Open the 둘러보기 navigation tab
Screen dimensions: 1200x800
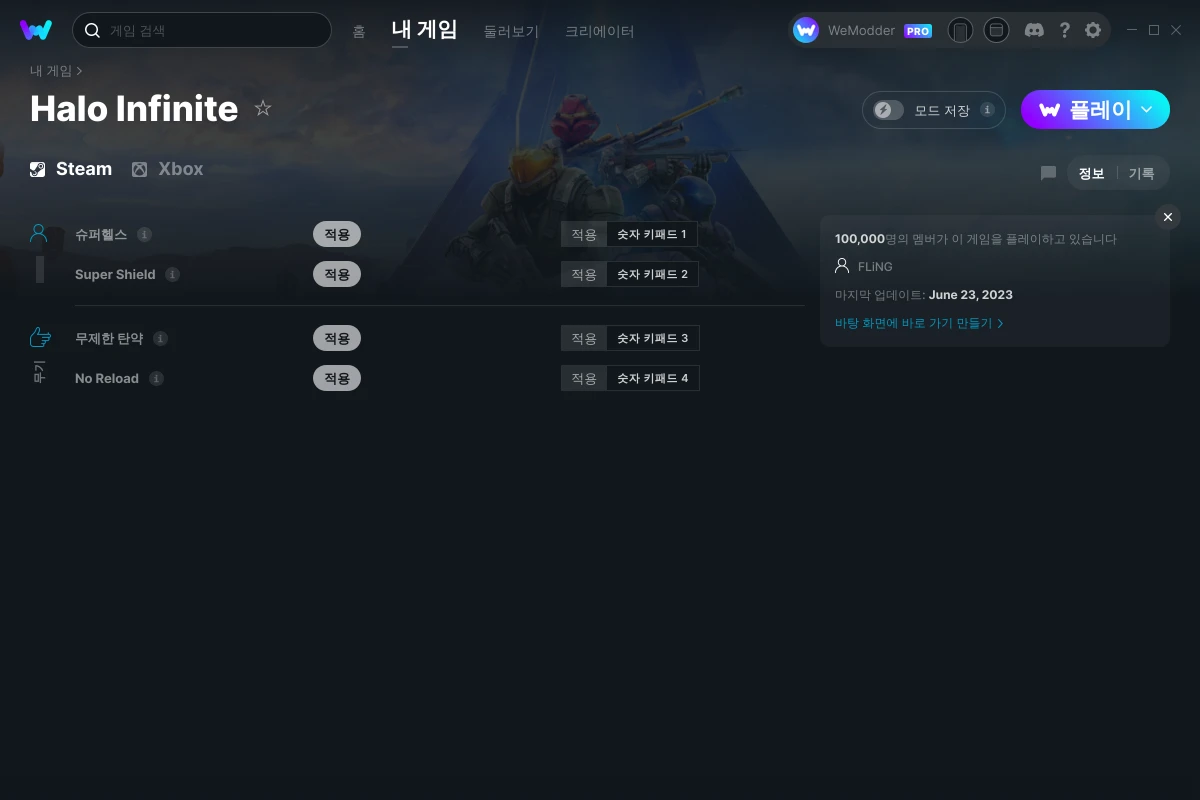[511, 31]
